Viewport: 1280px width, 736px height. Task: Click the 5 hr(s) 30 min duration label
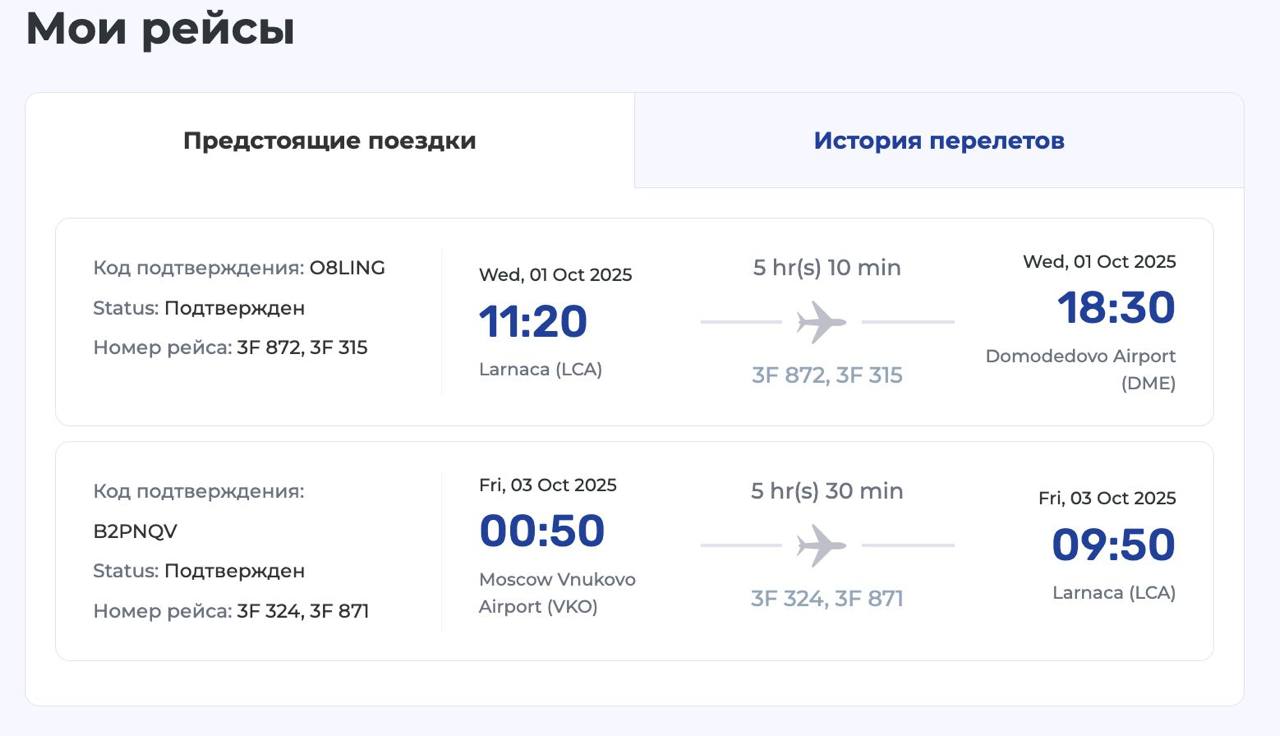coord(827,491)
